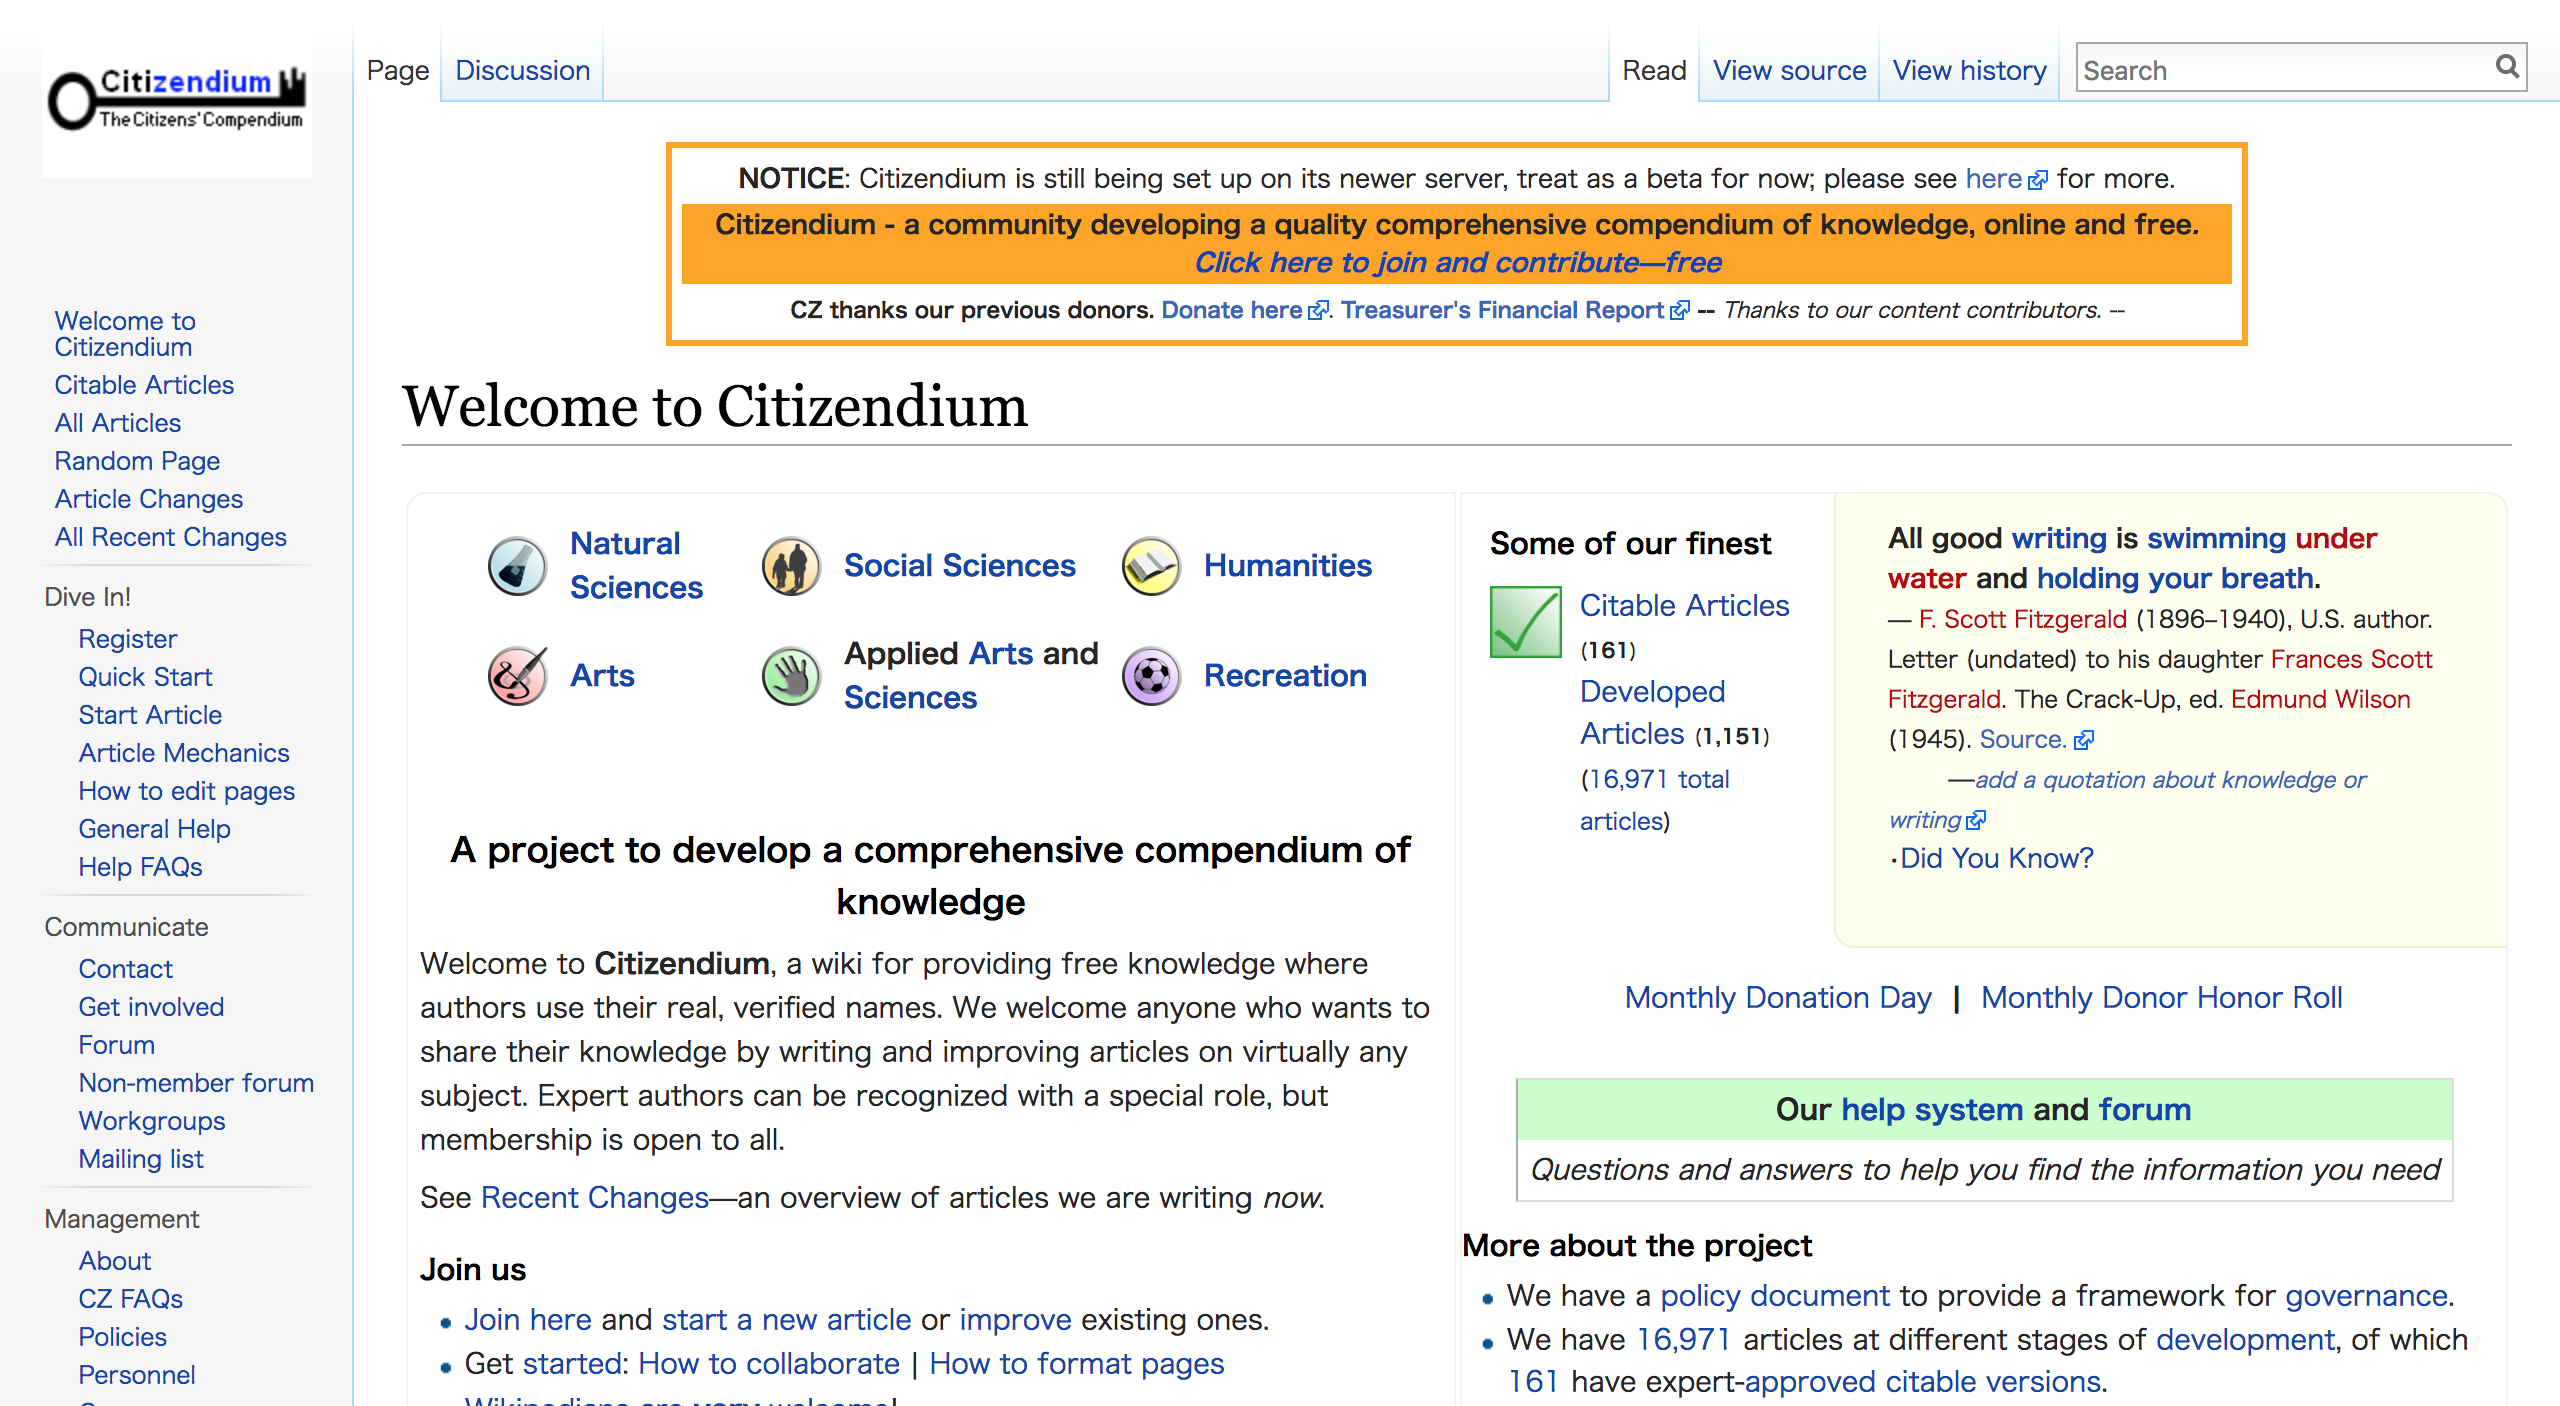
Task: Click the Did You Know? link
Action: coord(1996,858)
